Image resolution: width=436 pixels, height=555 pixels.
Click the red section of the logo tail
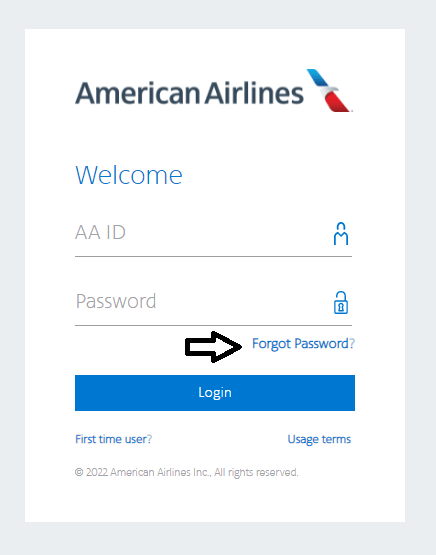tap(338, 102)
